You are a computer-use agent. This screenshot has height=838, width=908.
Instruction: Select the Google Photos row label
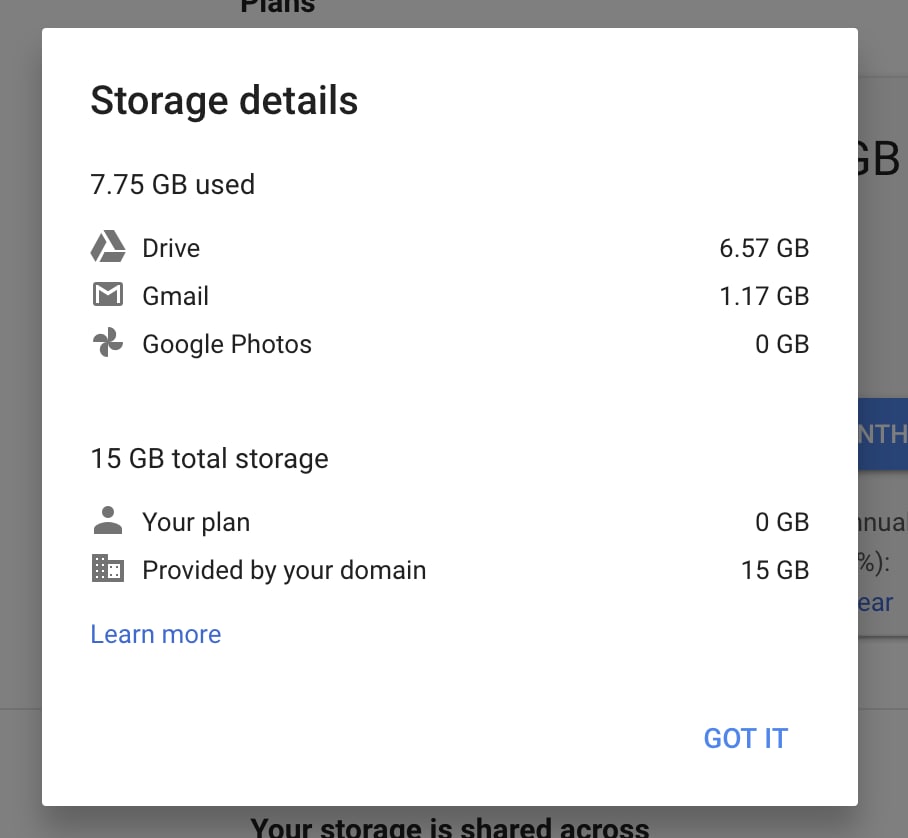(x=227, y=345)
